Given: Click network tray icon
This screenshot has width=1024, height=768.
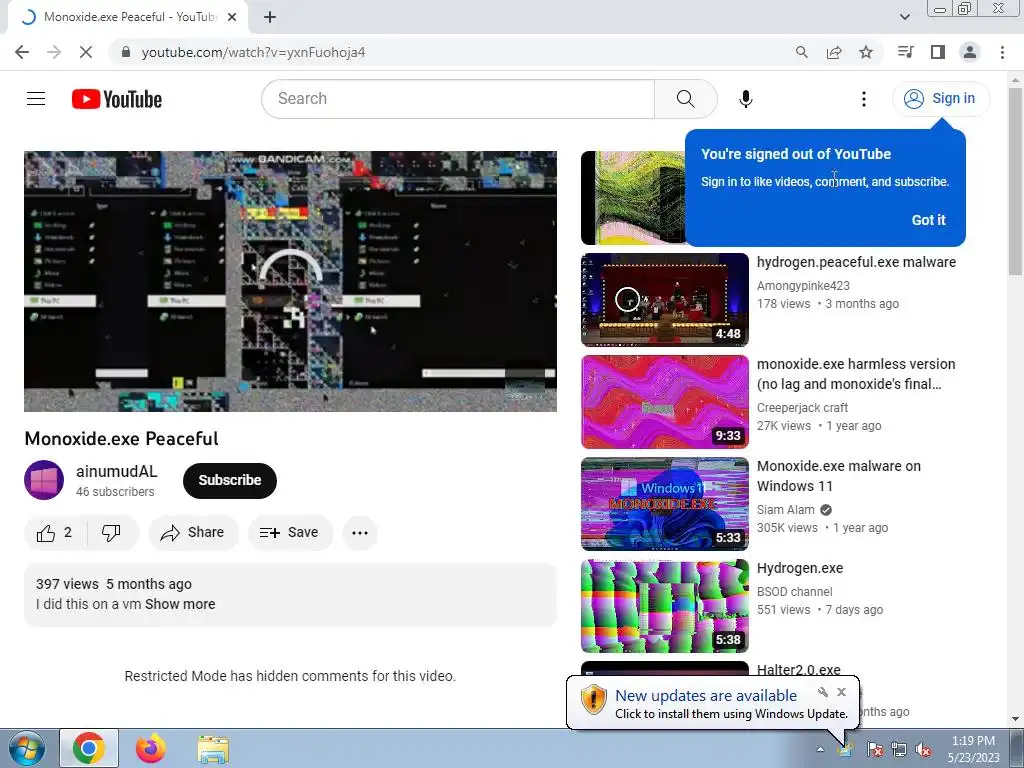Looking at the screenshot, I should tap(899, 750).
